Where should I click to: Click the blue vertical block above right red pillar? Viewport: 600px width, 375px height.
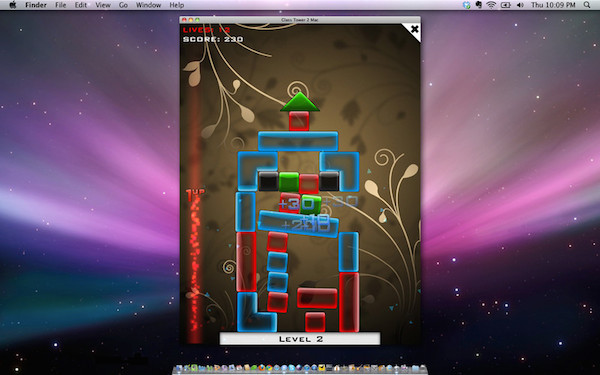(x=349, y=252)
